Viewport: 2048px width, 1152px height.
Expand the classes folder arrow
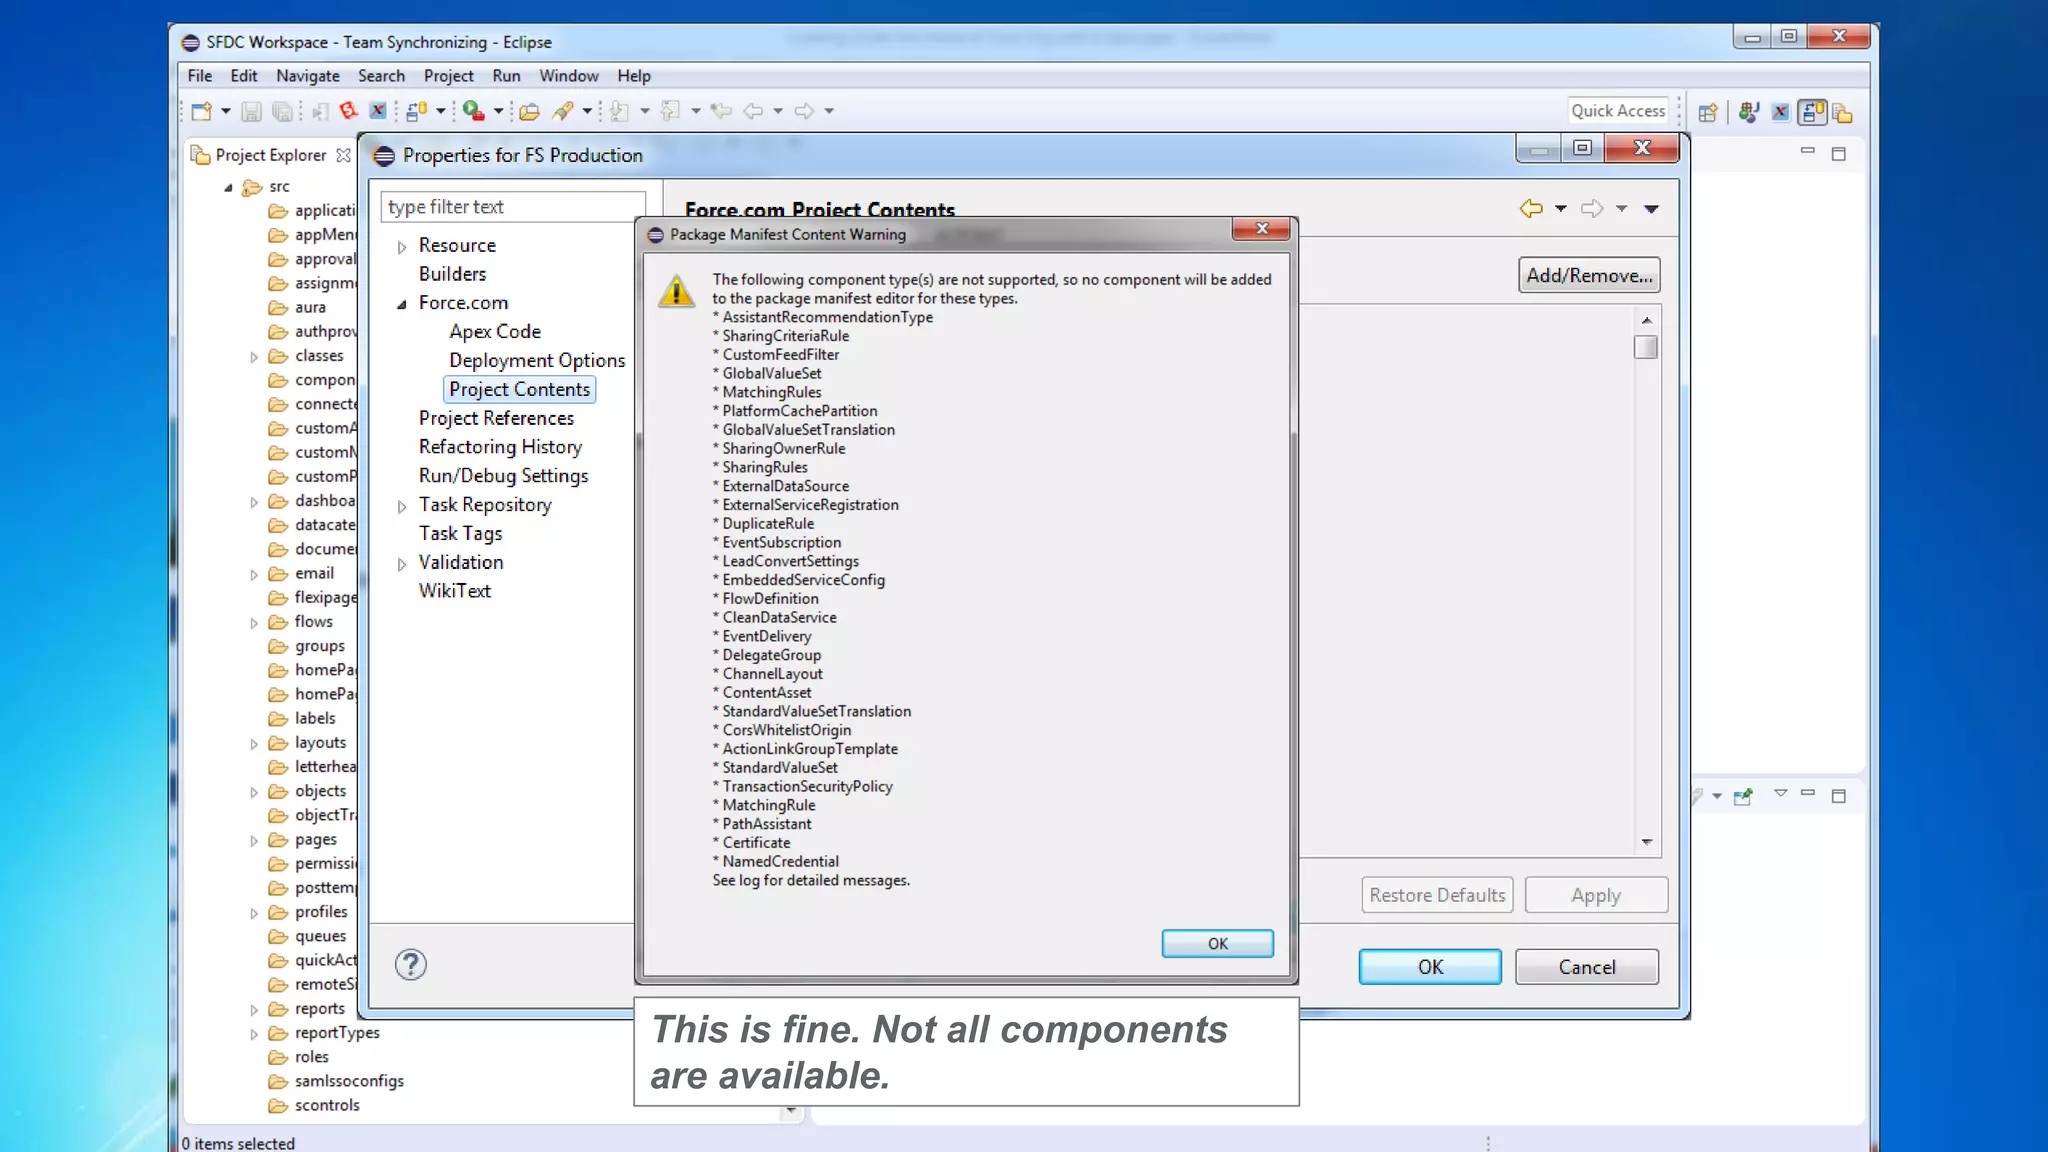point(254,357)
